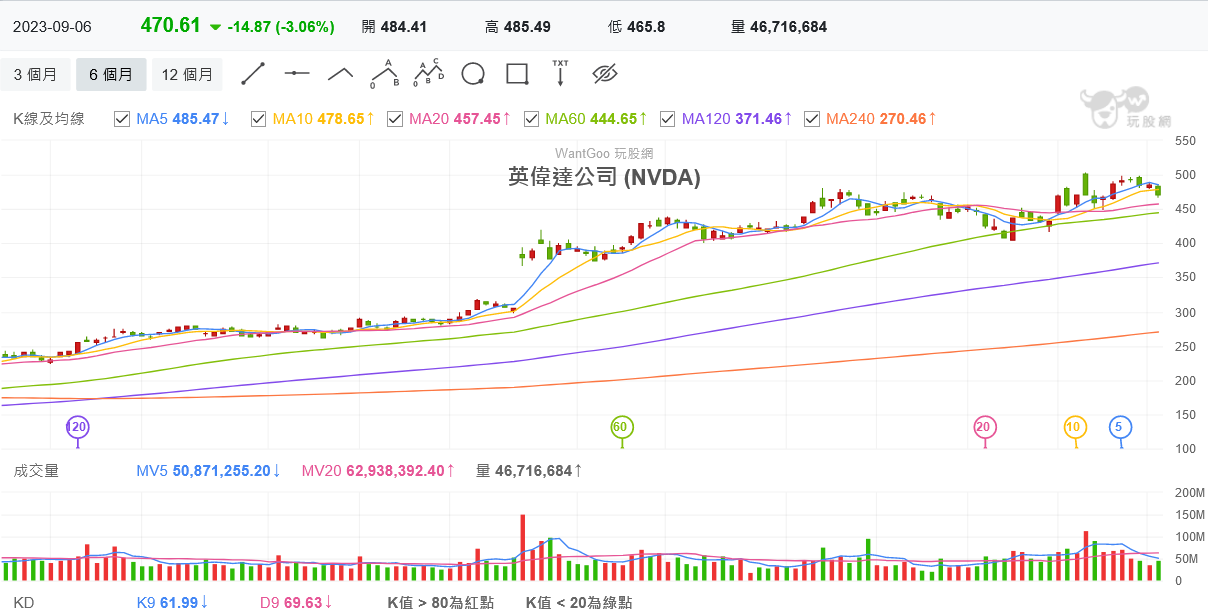1208x609 pixels.
Task: Click the current price 470.61
Action: click(x=171, y=26)
